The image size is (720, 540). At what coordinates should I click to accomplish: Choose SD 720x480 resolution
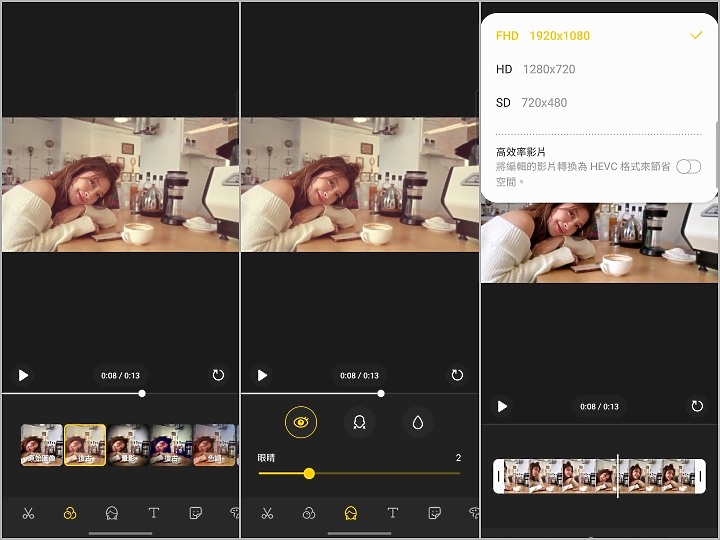[x=531, y=103]
